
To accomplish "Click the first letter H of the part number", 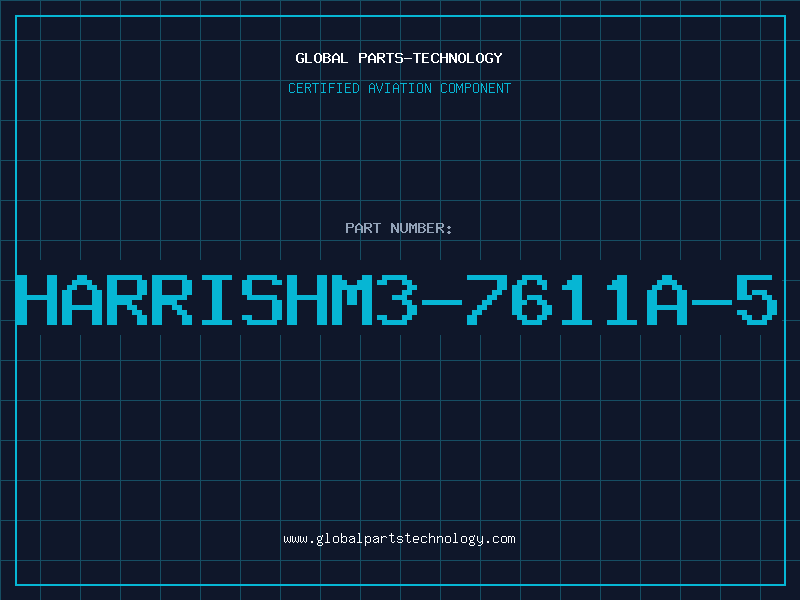I will point(37,300).
